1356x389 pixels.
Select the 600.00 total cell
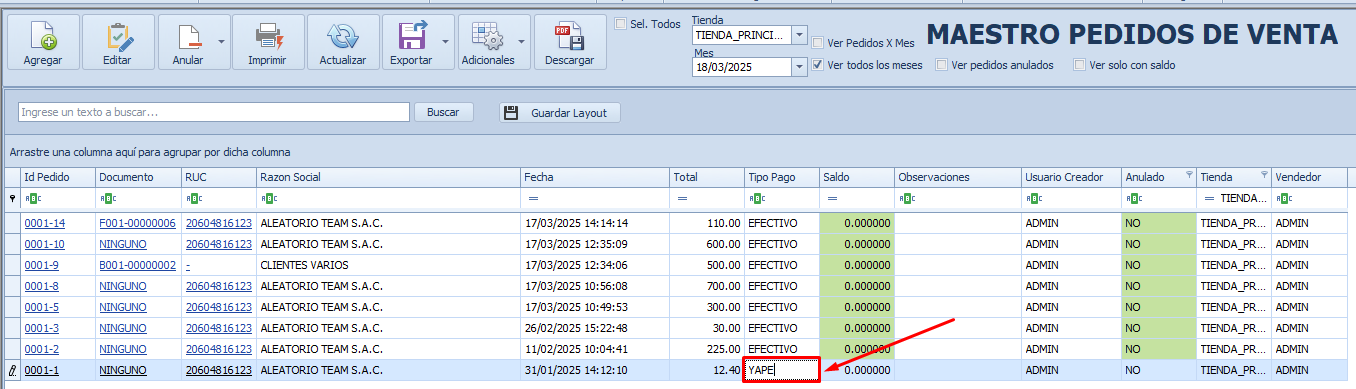tap(707, 244)
